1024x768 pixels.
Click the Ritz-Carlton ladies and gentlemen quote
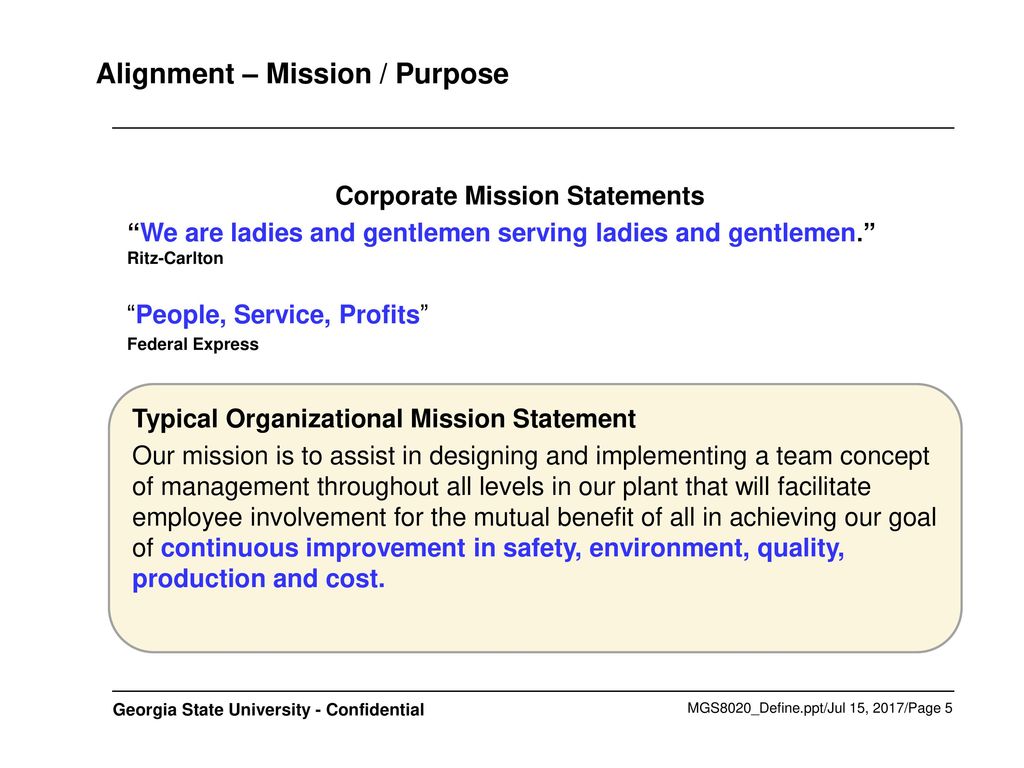tap(501, 233)
